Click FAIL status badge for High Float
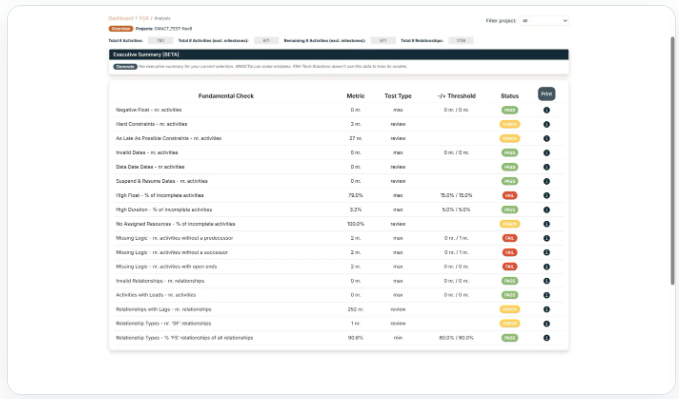 [510, 195]
